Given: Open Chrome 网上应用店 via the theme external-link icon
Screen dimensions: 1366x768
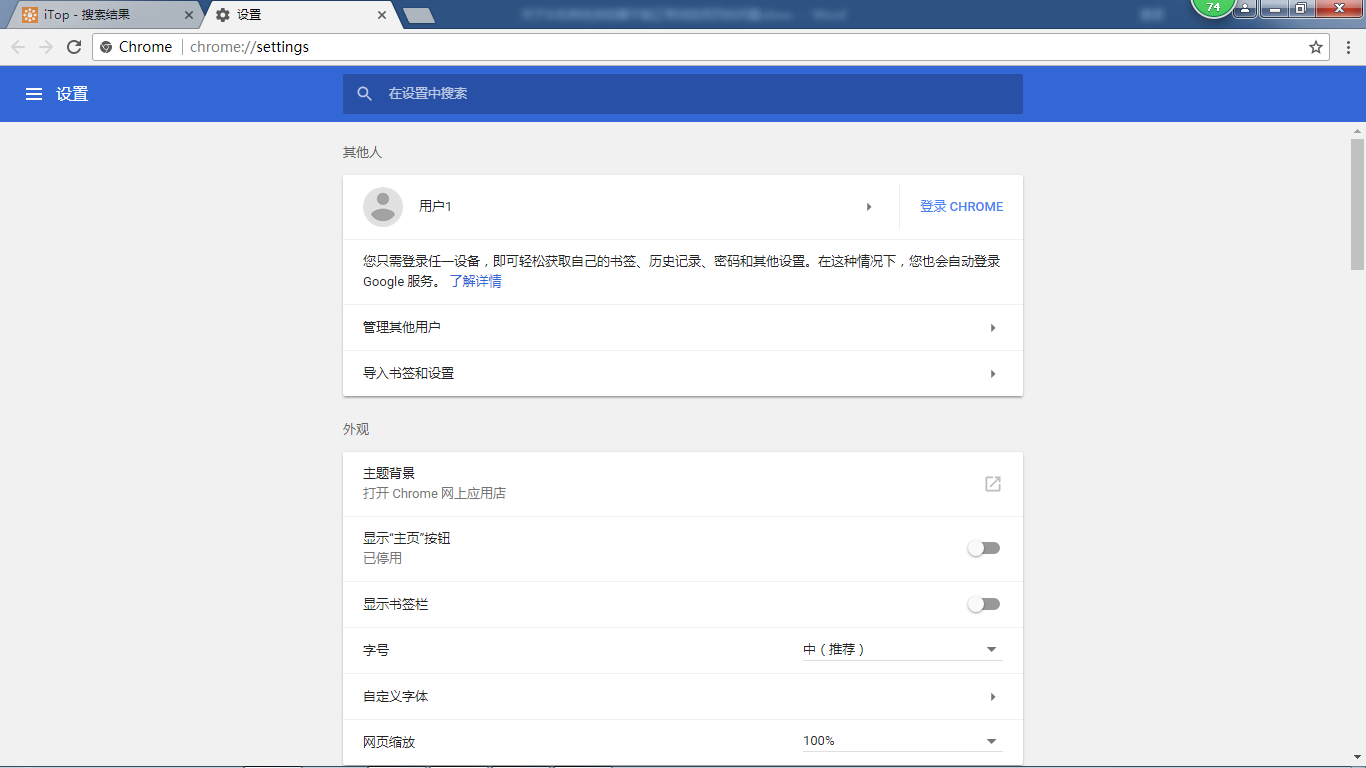Looking at the screenshot, I should pyautogui.click(x=992, y=483).
